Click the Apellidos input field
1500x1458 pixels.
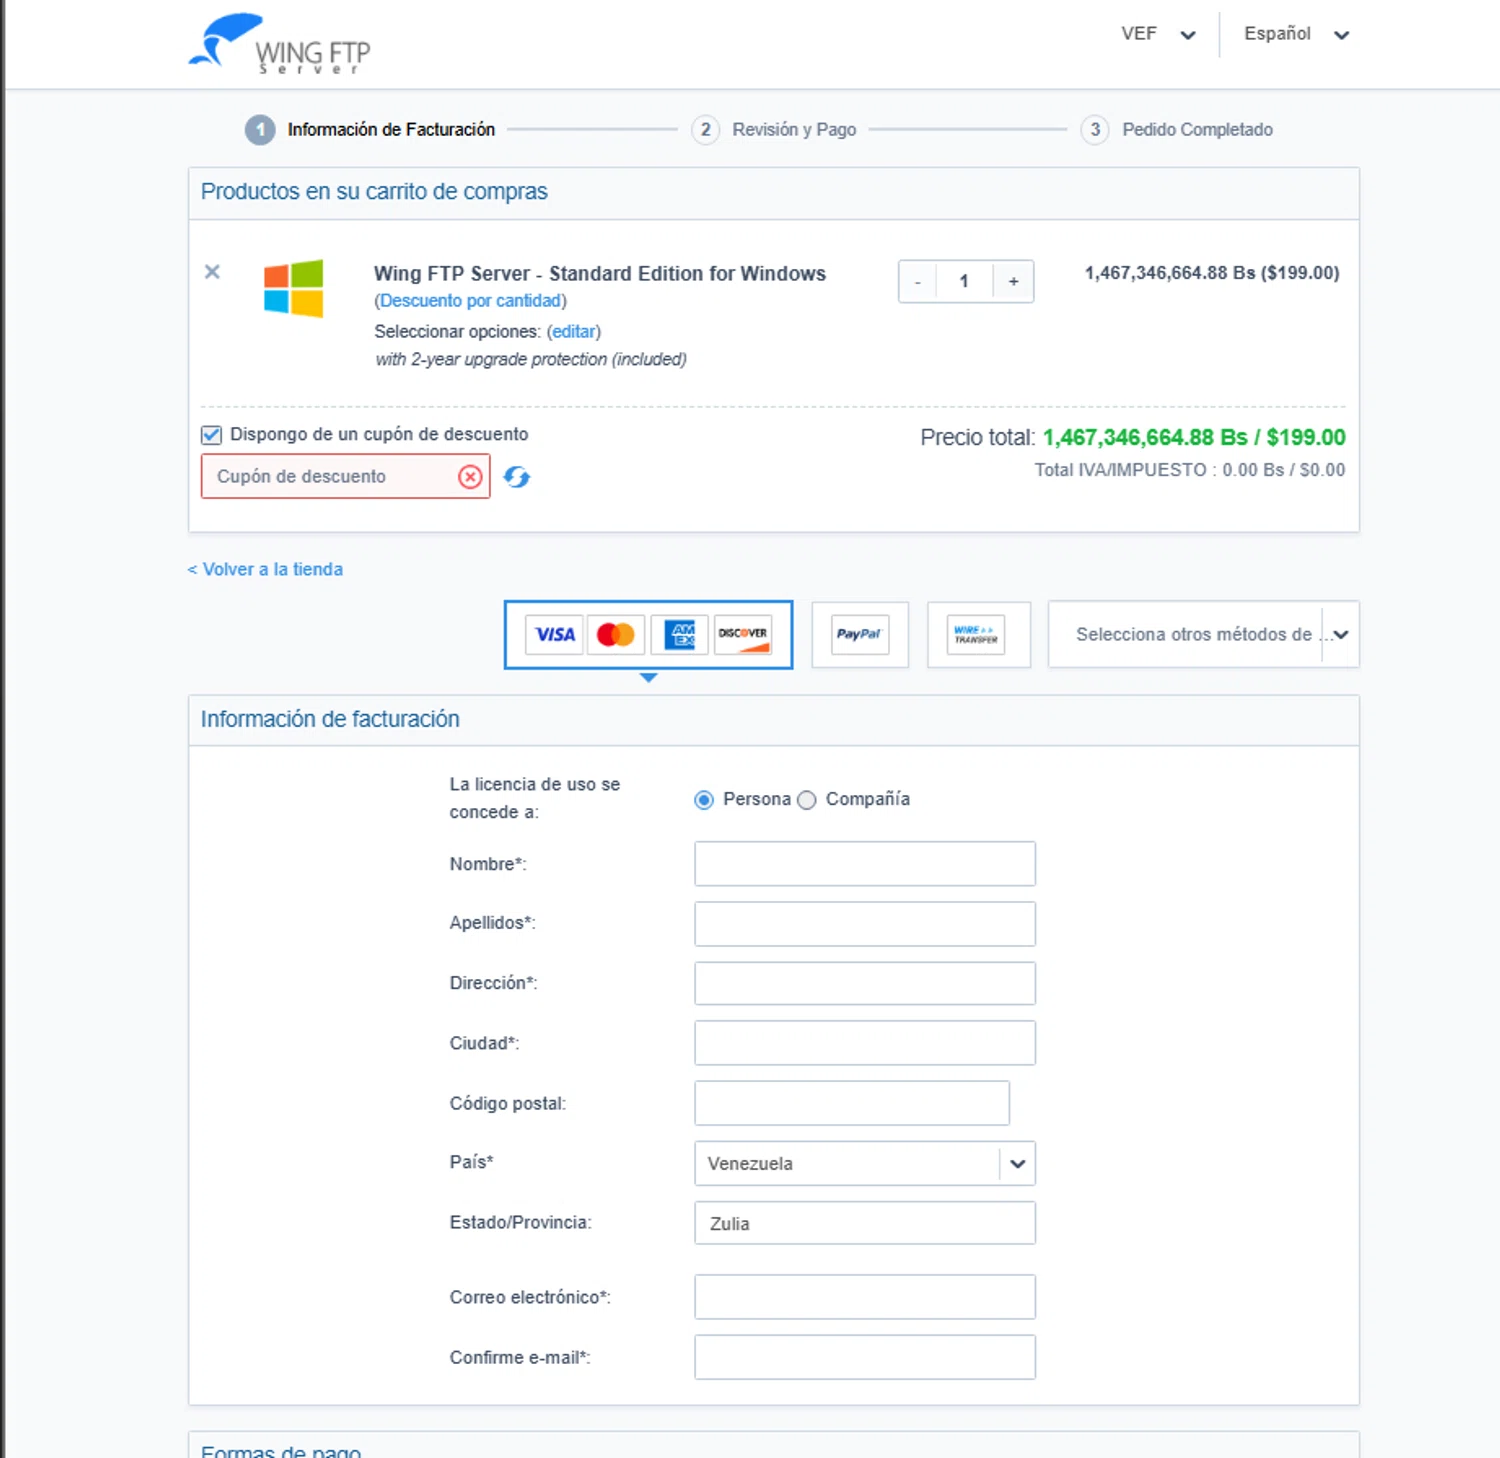(x=865, y=924)
